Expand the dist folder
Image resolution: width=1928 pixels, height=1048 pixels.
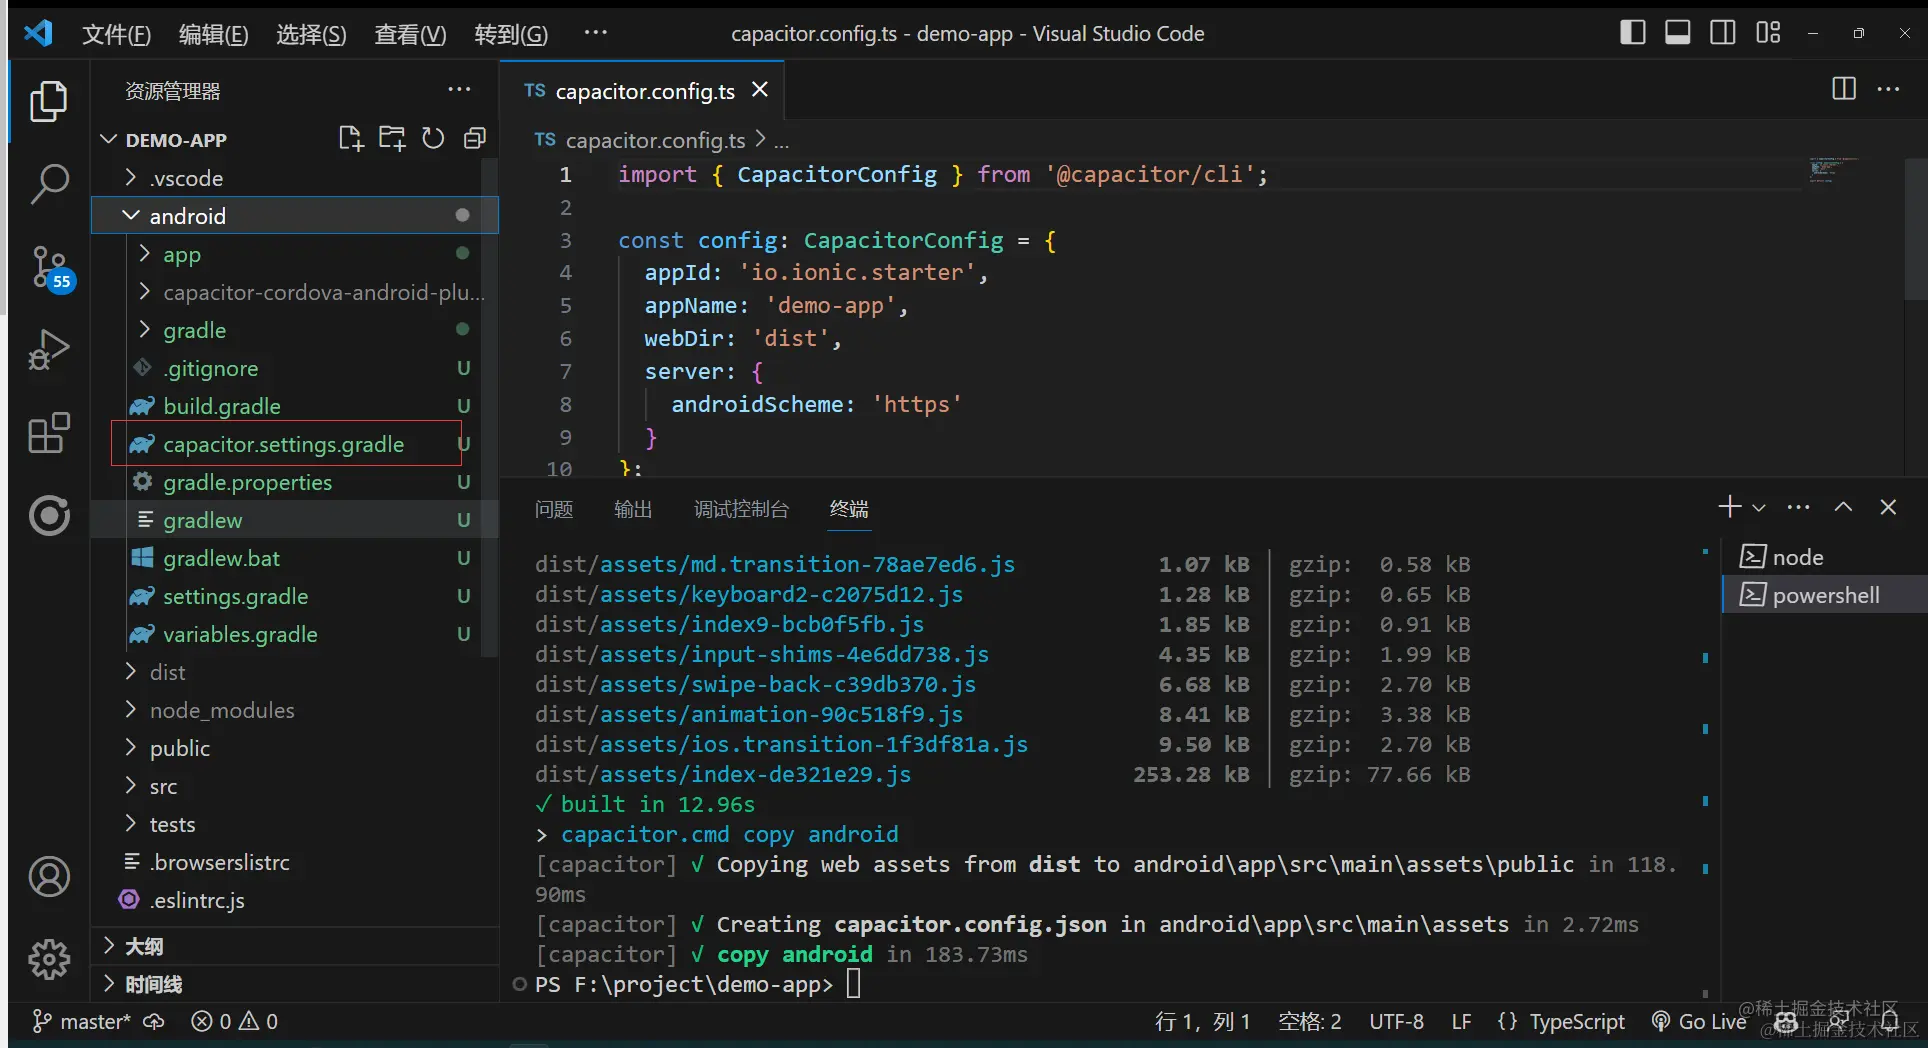pos(130,671)
